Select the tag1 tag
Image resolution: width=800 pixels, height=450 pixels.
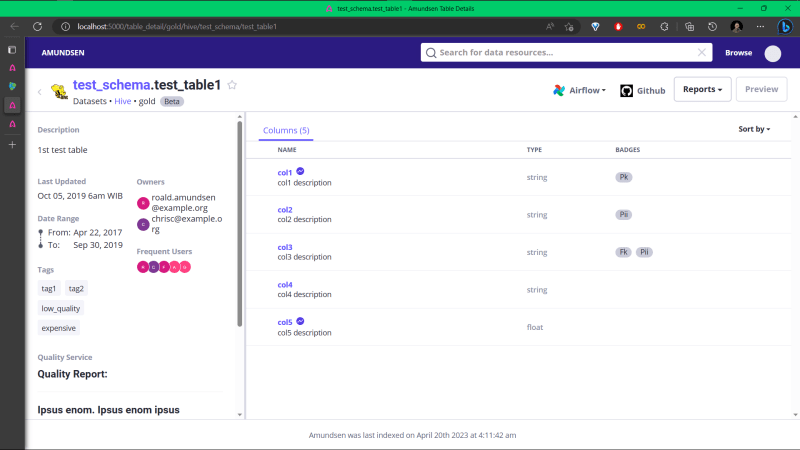[x=49, y=288]
